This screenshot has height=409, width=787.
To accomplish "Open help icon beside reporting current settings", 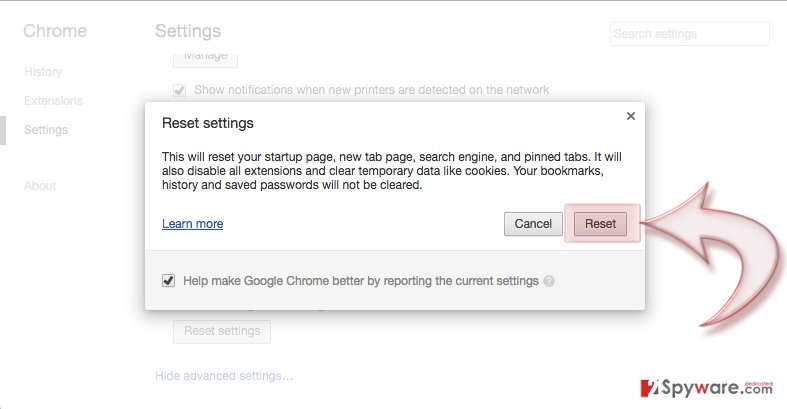I will click(549, 281).
